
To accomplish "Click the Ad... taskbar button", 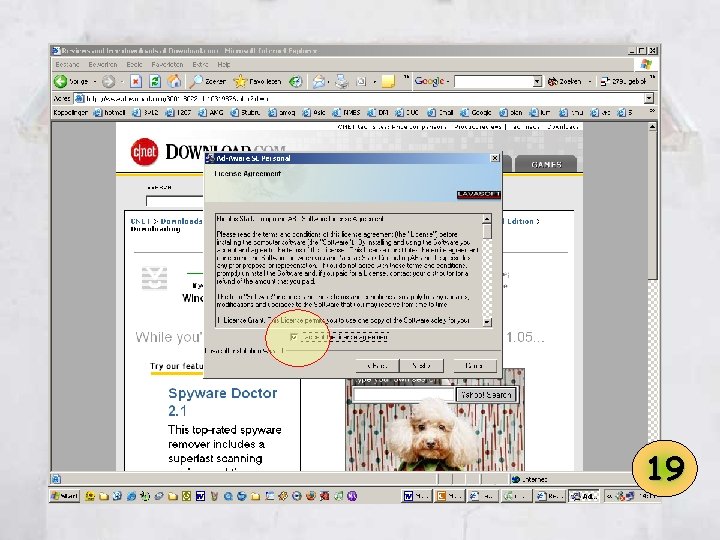I will (584, 496).
